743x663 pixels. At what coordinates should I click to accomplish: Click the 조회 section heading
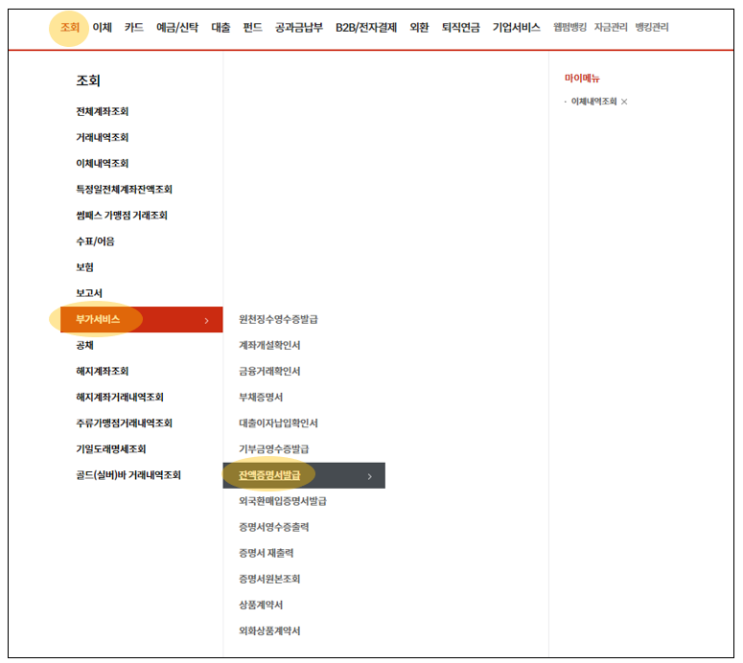[88, 81]
